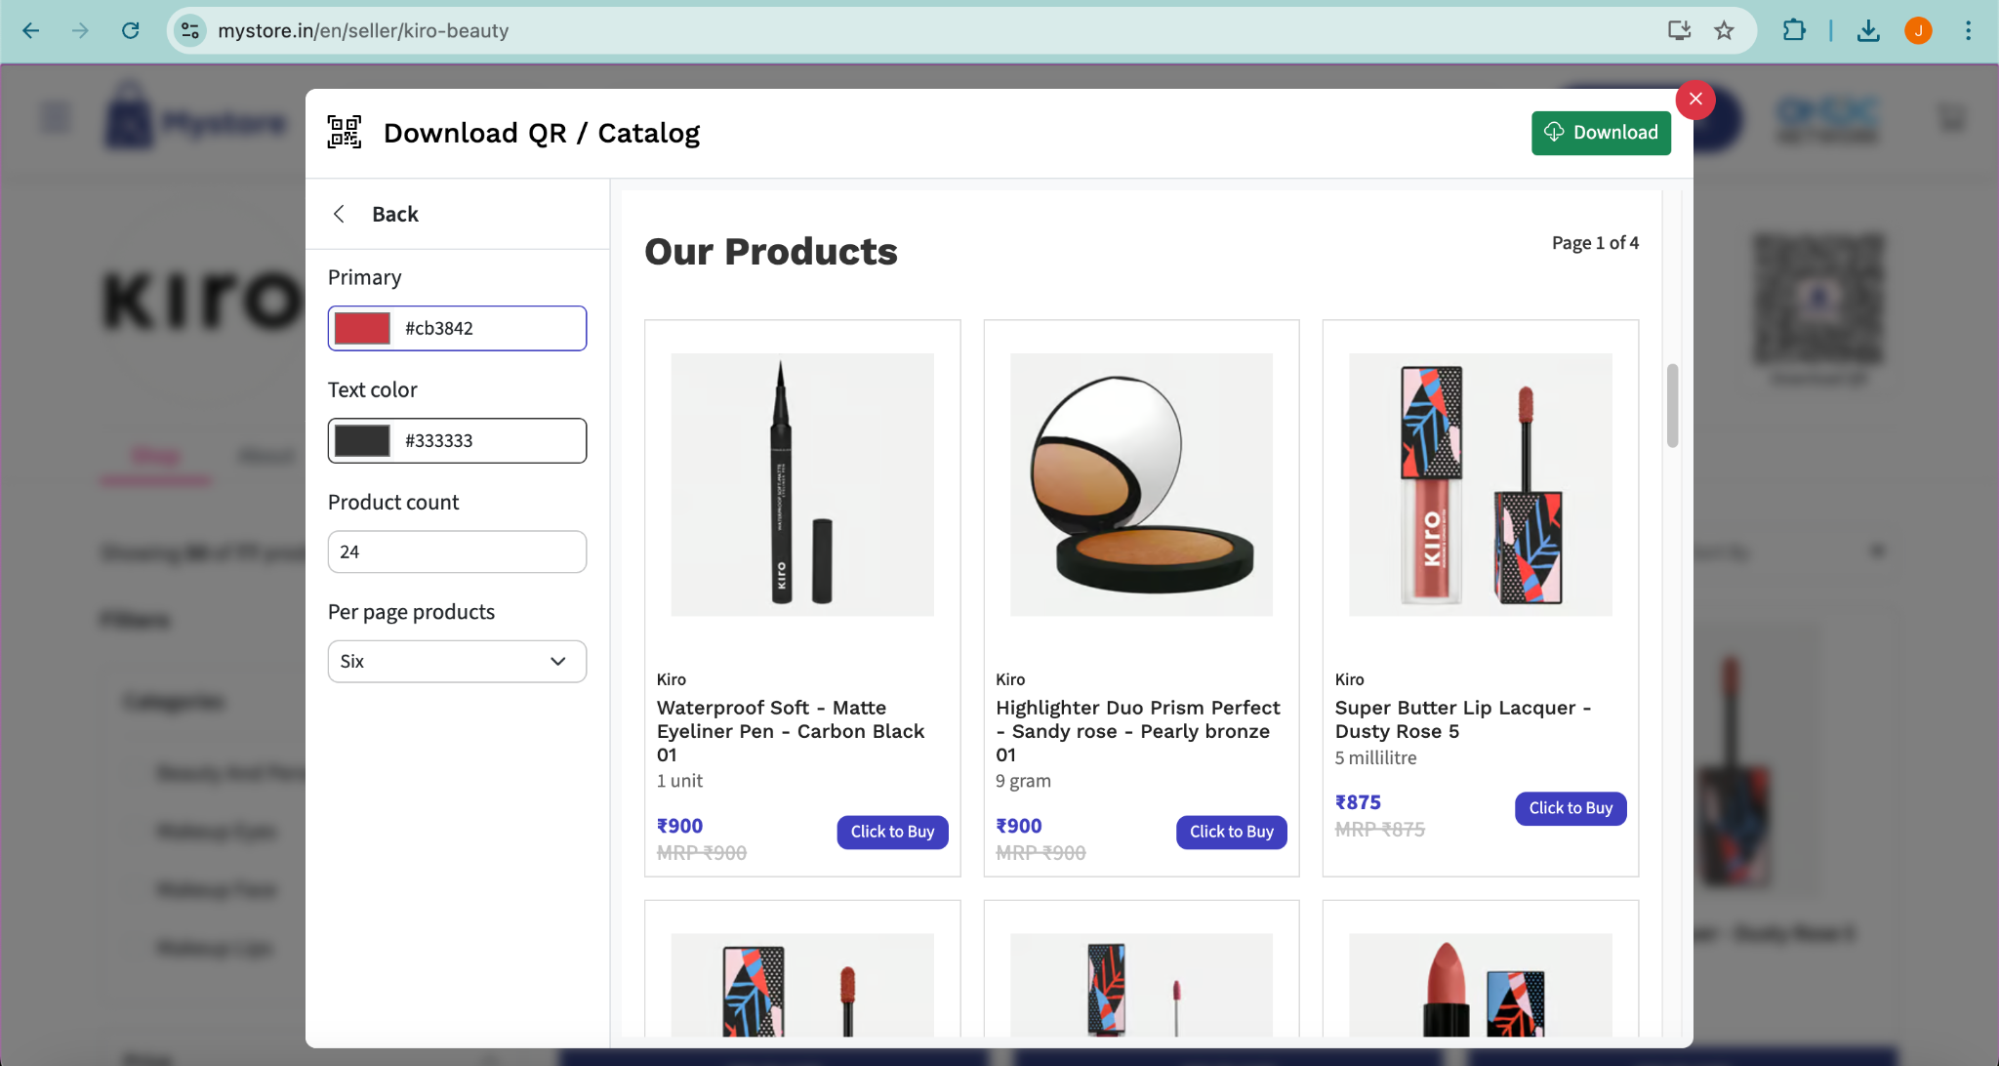Viewport: 1999px width, 1066px height.
Task: Click the Dusty Rose lip lacquer image
Action: (1480, 484)
